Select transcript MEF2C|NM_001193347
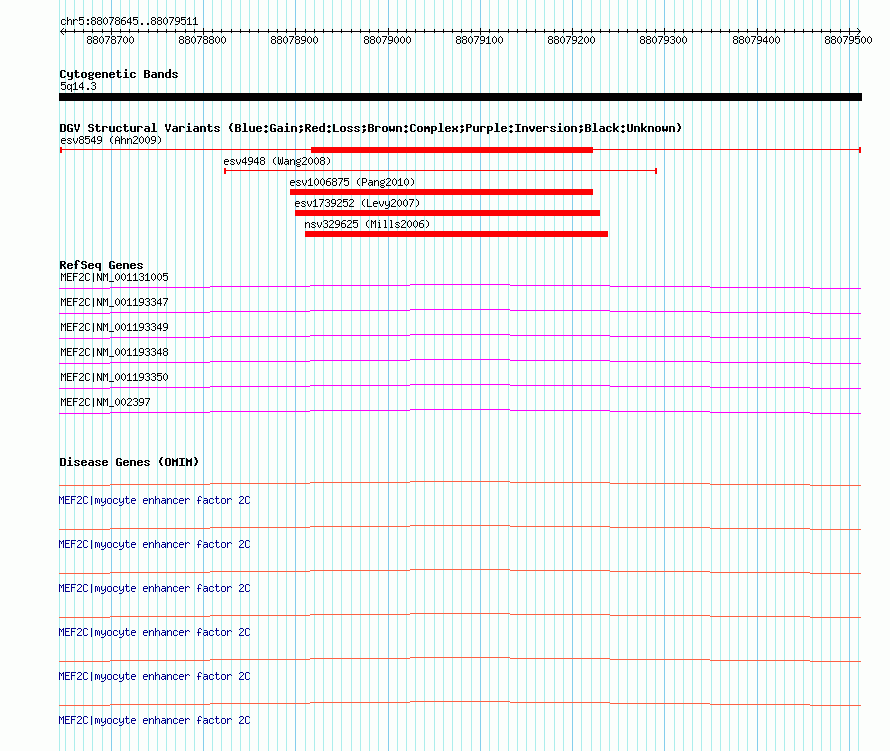The image size is (890, 751). [x=114, y=303]
